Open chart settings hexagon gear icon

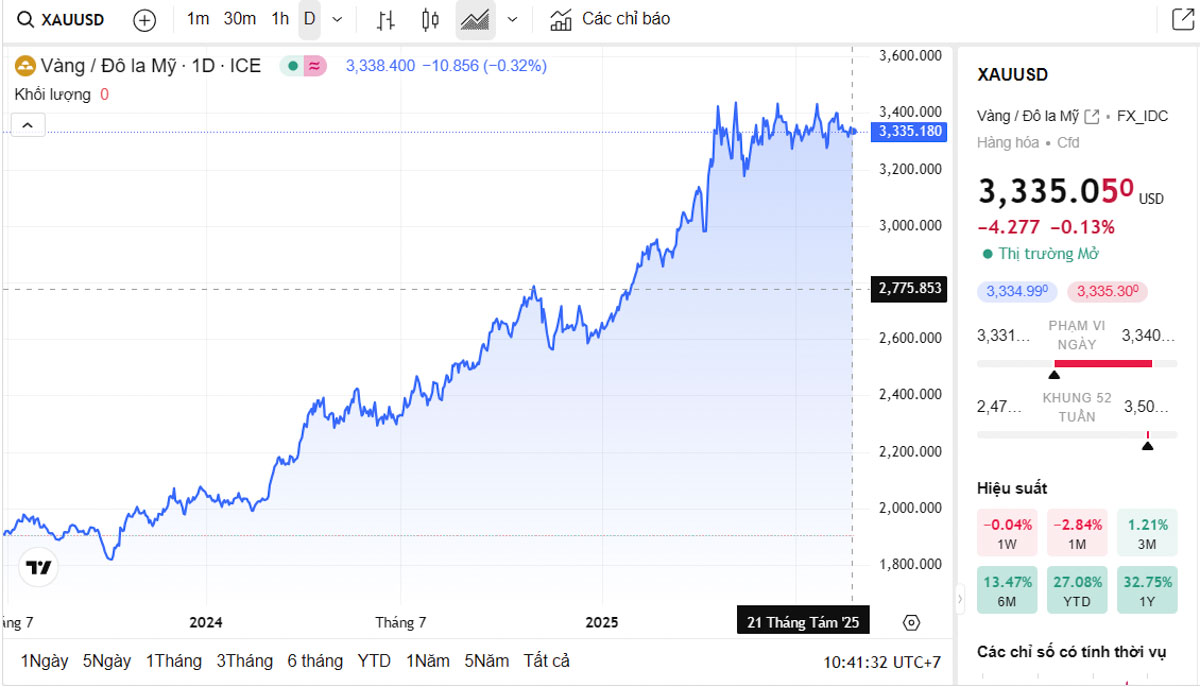[x=911, y=623]
